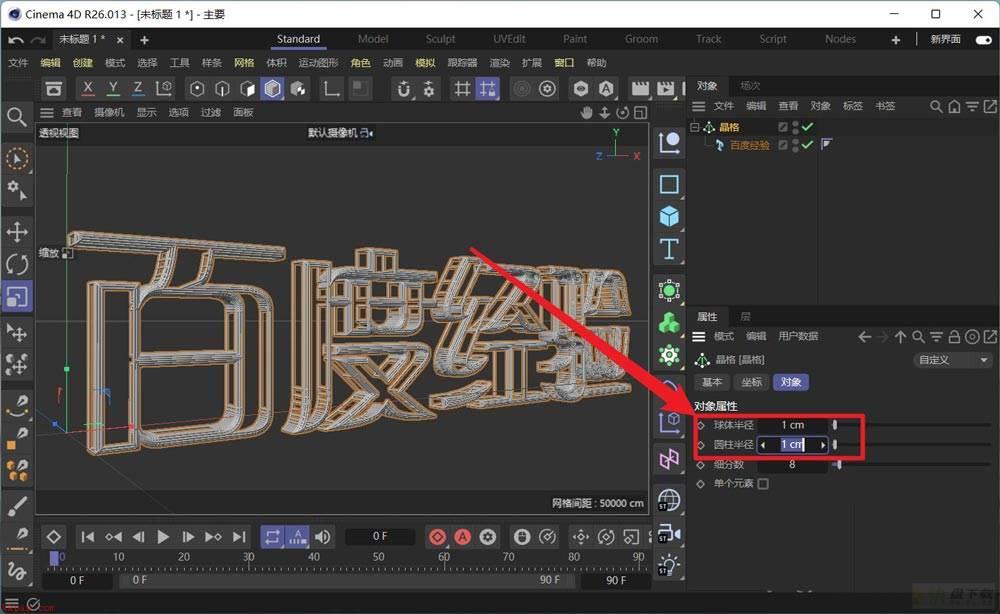The width and height of the screenshot is (1000, 614).
Task: Open the green cloner MoGraph icon
Action: (x=669, y=323)
